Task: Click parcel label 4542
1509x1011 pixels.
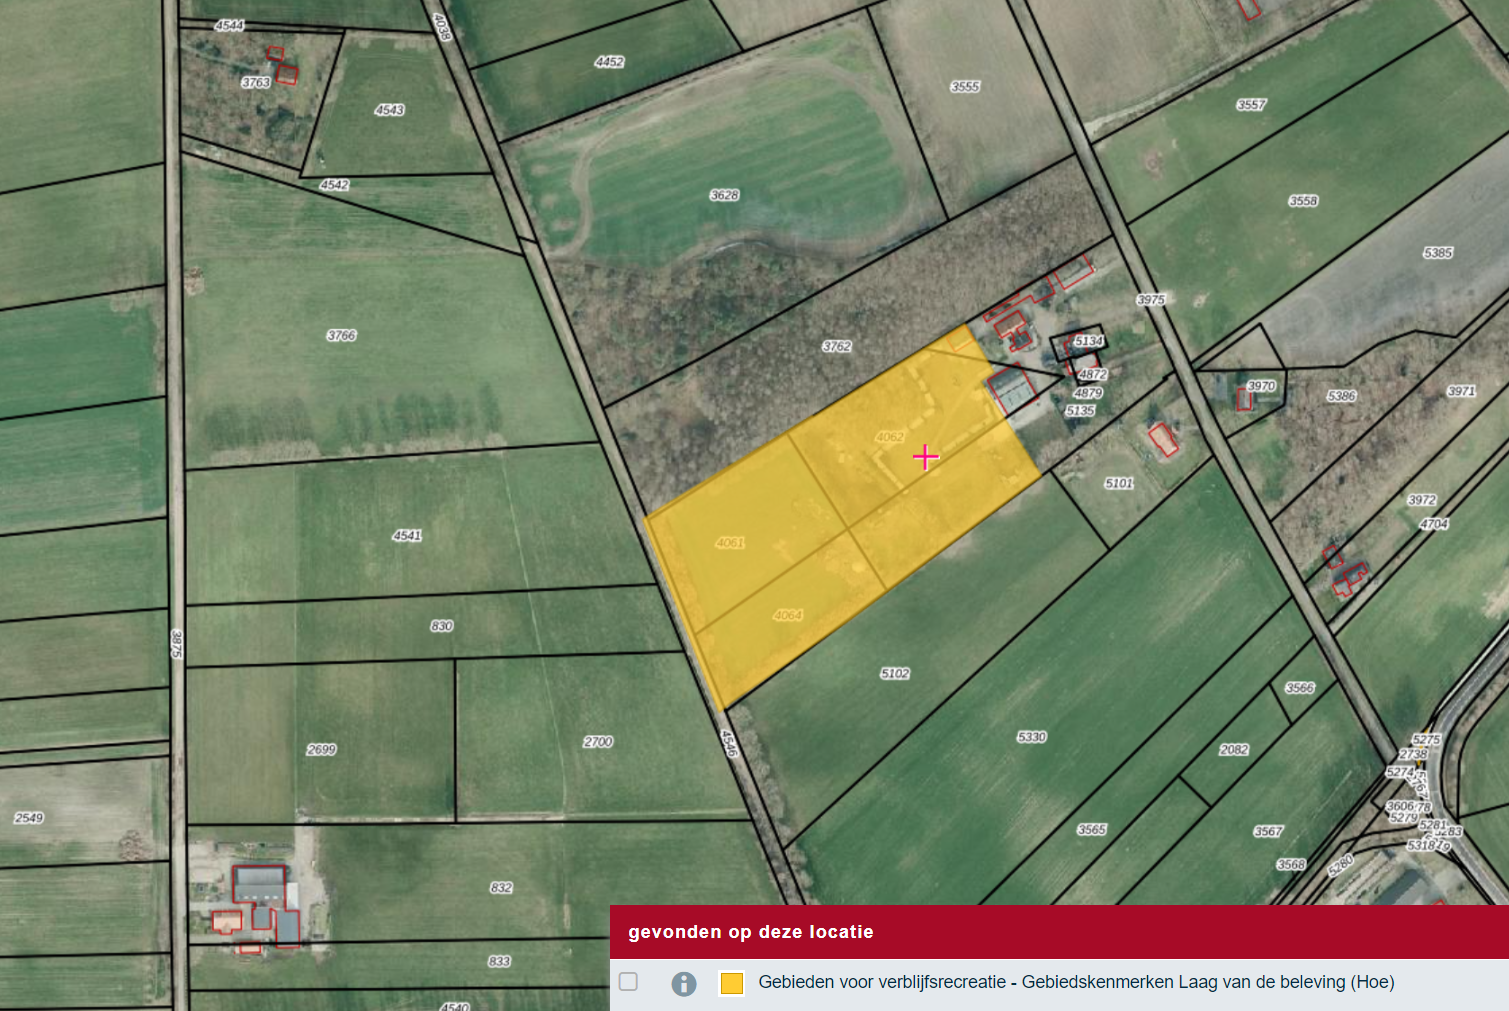Action: [x=334, y=185]
